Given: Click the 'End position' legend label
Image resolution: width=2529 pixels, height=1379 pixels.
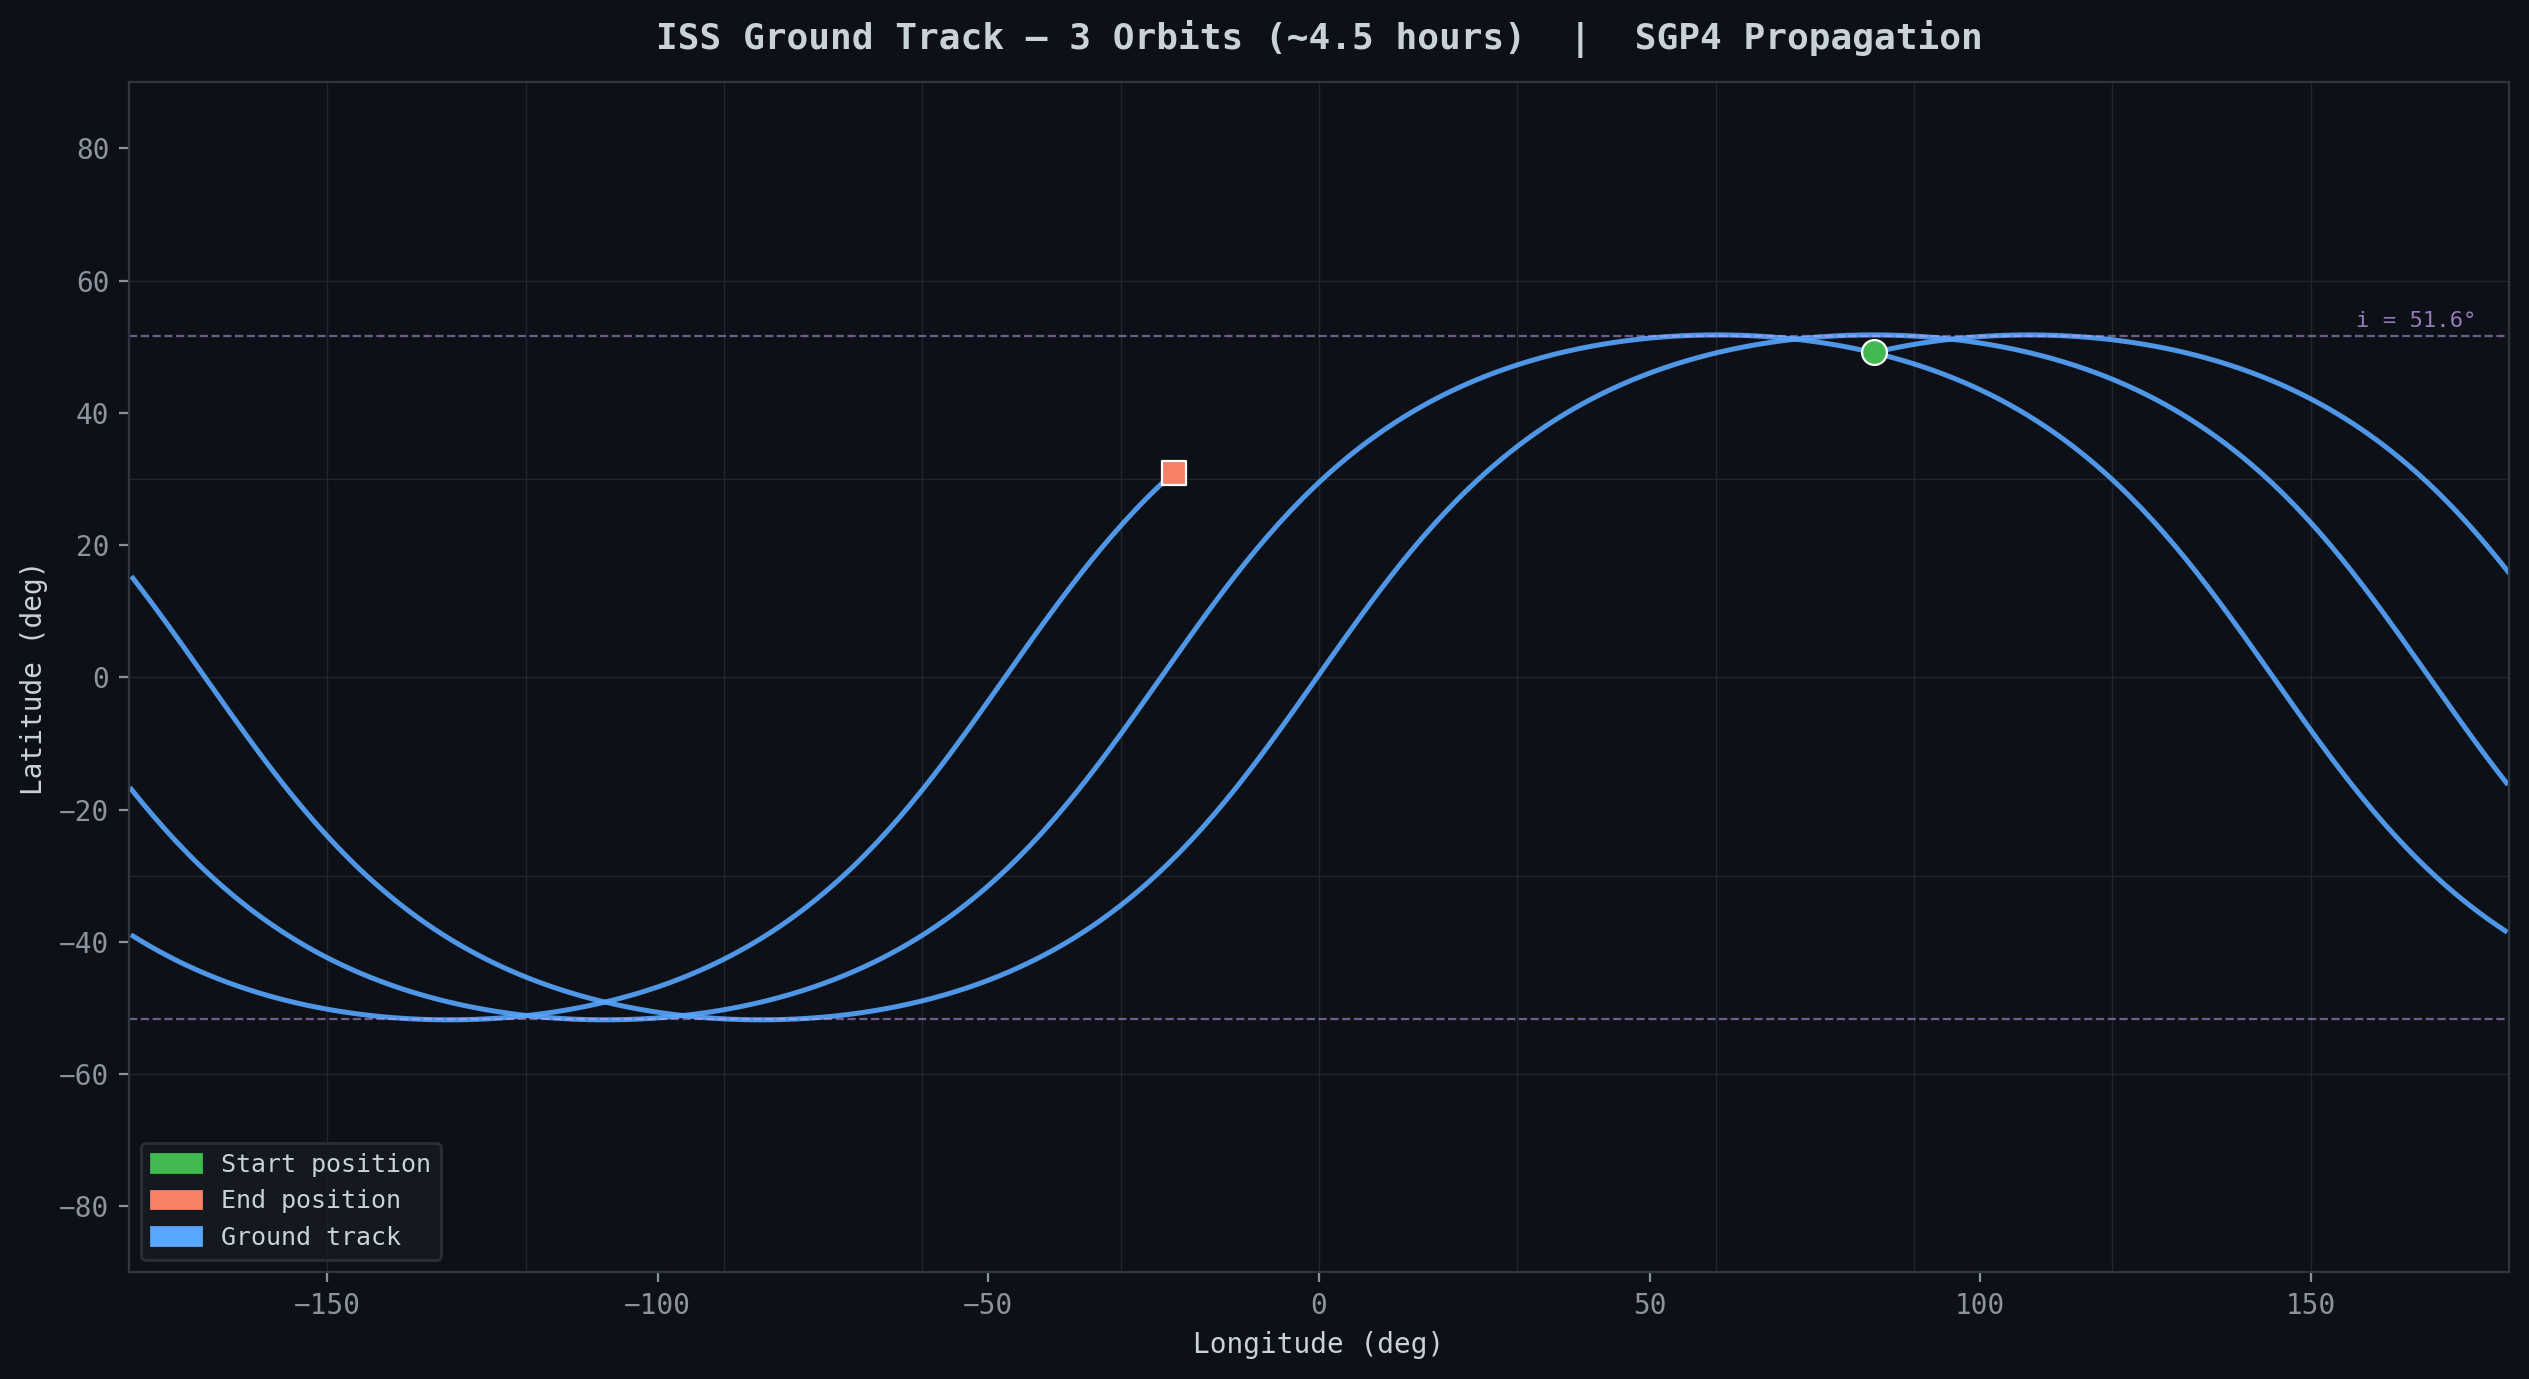Looking at the screenshot, I should 310,1200.
